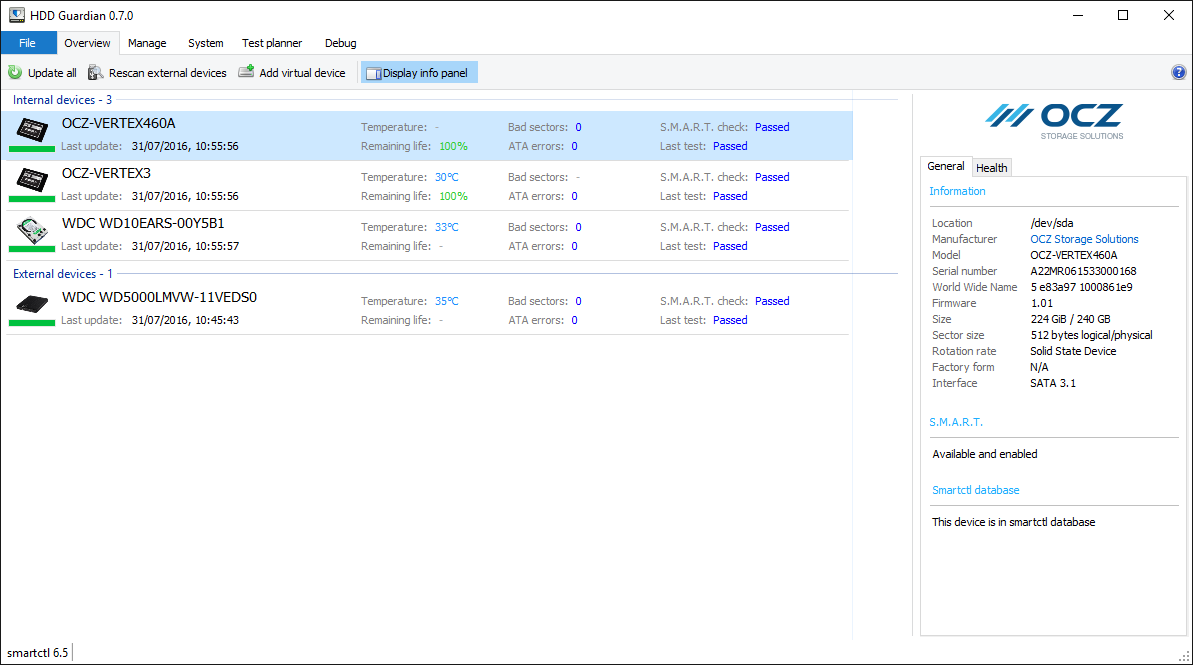This screenshot has height=665, width=1193.
Task: Click the 33°C temperature of WD10EARS
Action: pyautogui.click(x=447, y=227)
